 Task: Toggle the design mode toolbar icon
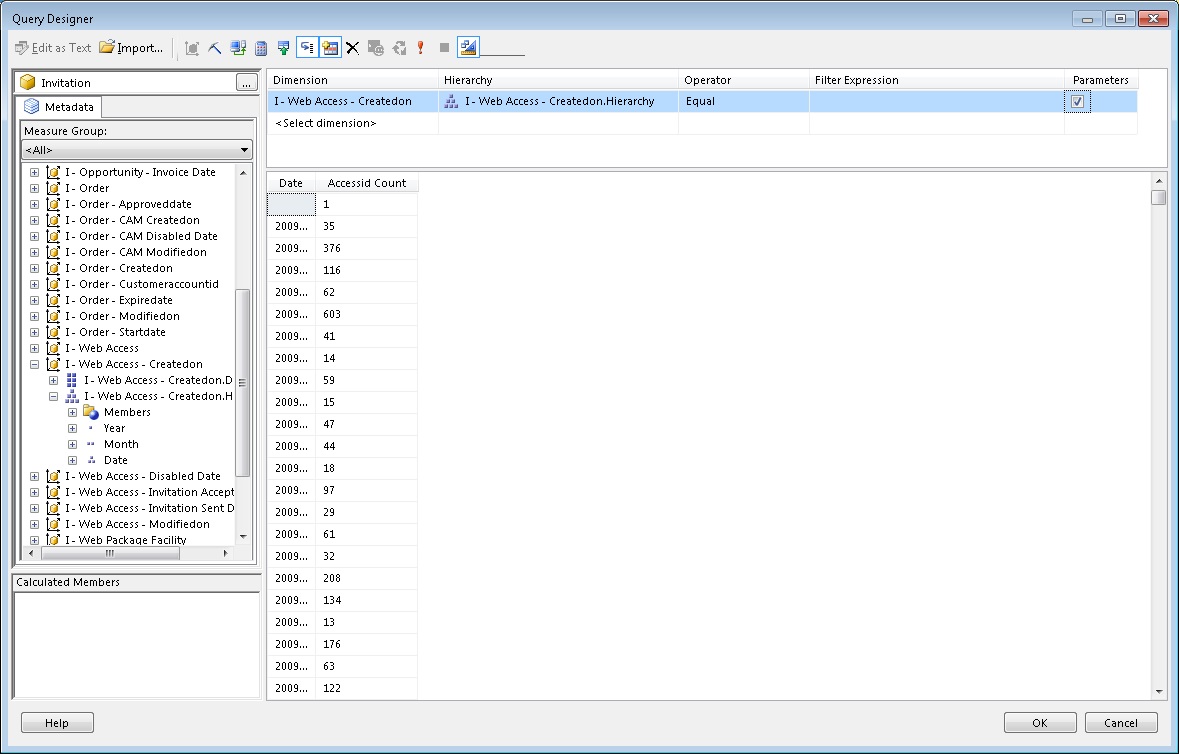pyautogui.click(x=468, y=46)
